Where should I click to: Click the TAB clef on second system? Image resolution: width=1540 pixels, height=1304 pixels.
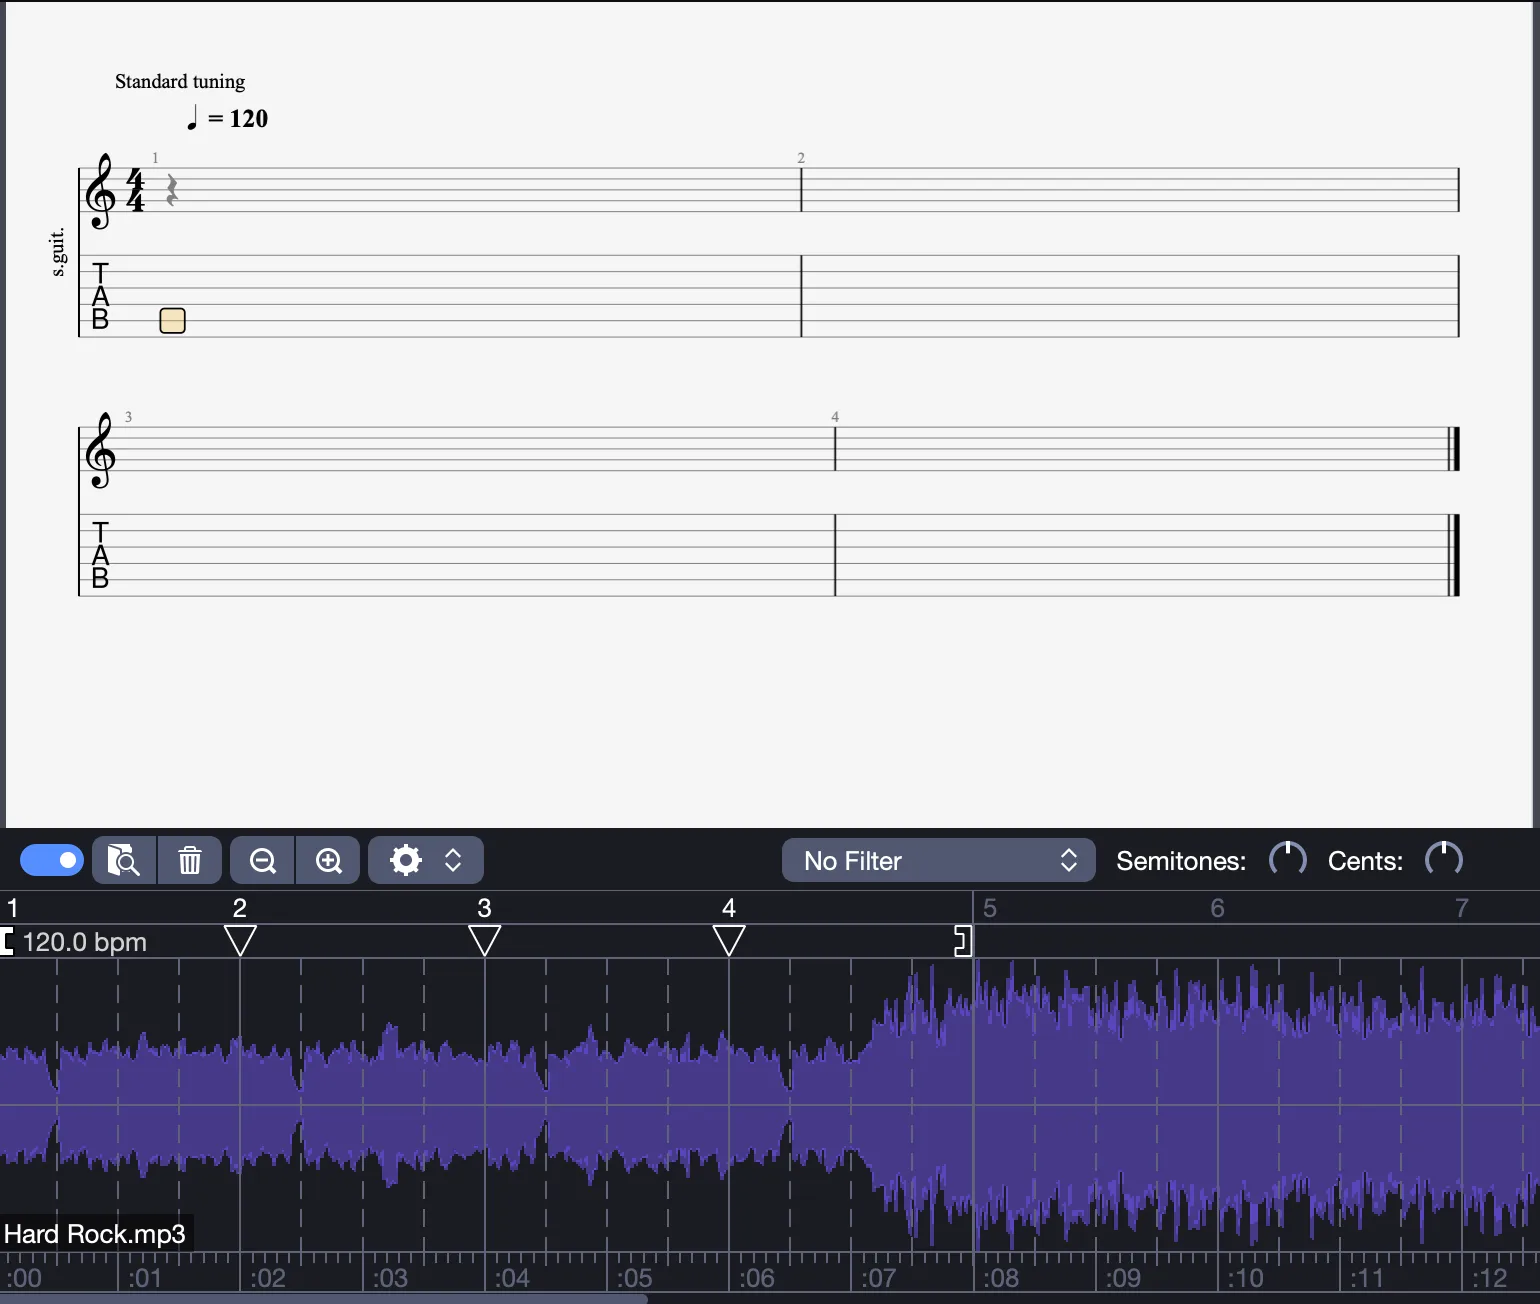point(100,555)
